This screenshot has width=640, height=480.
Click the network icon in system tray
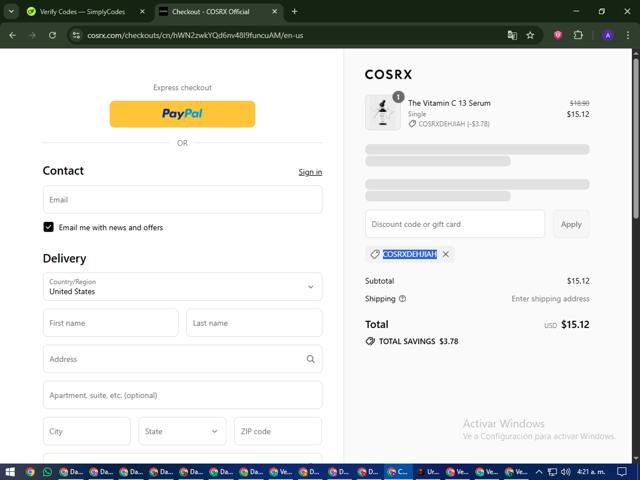[552, 472]
